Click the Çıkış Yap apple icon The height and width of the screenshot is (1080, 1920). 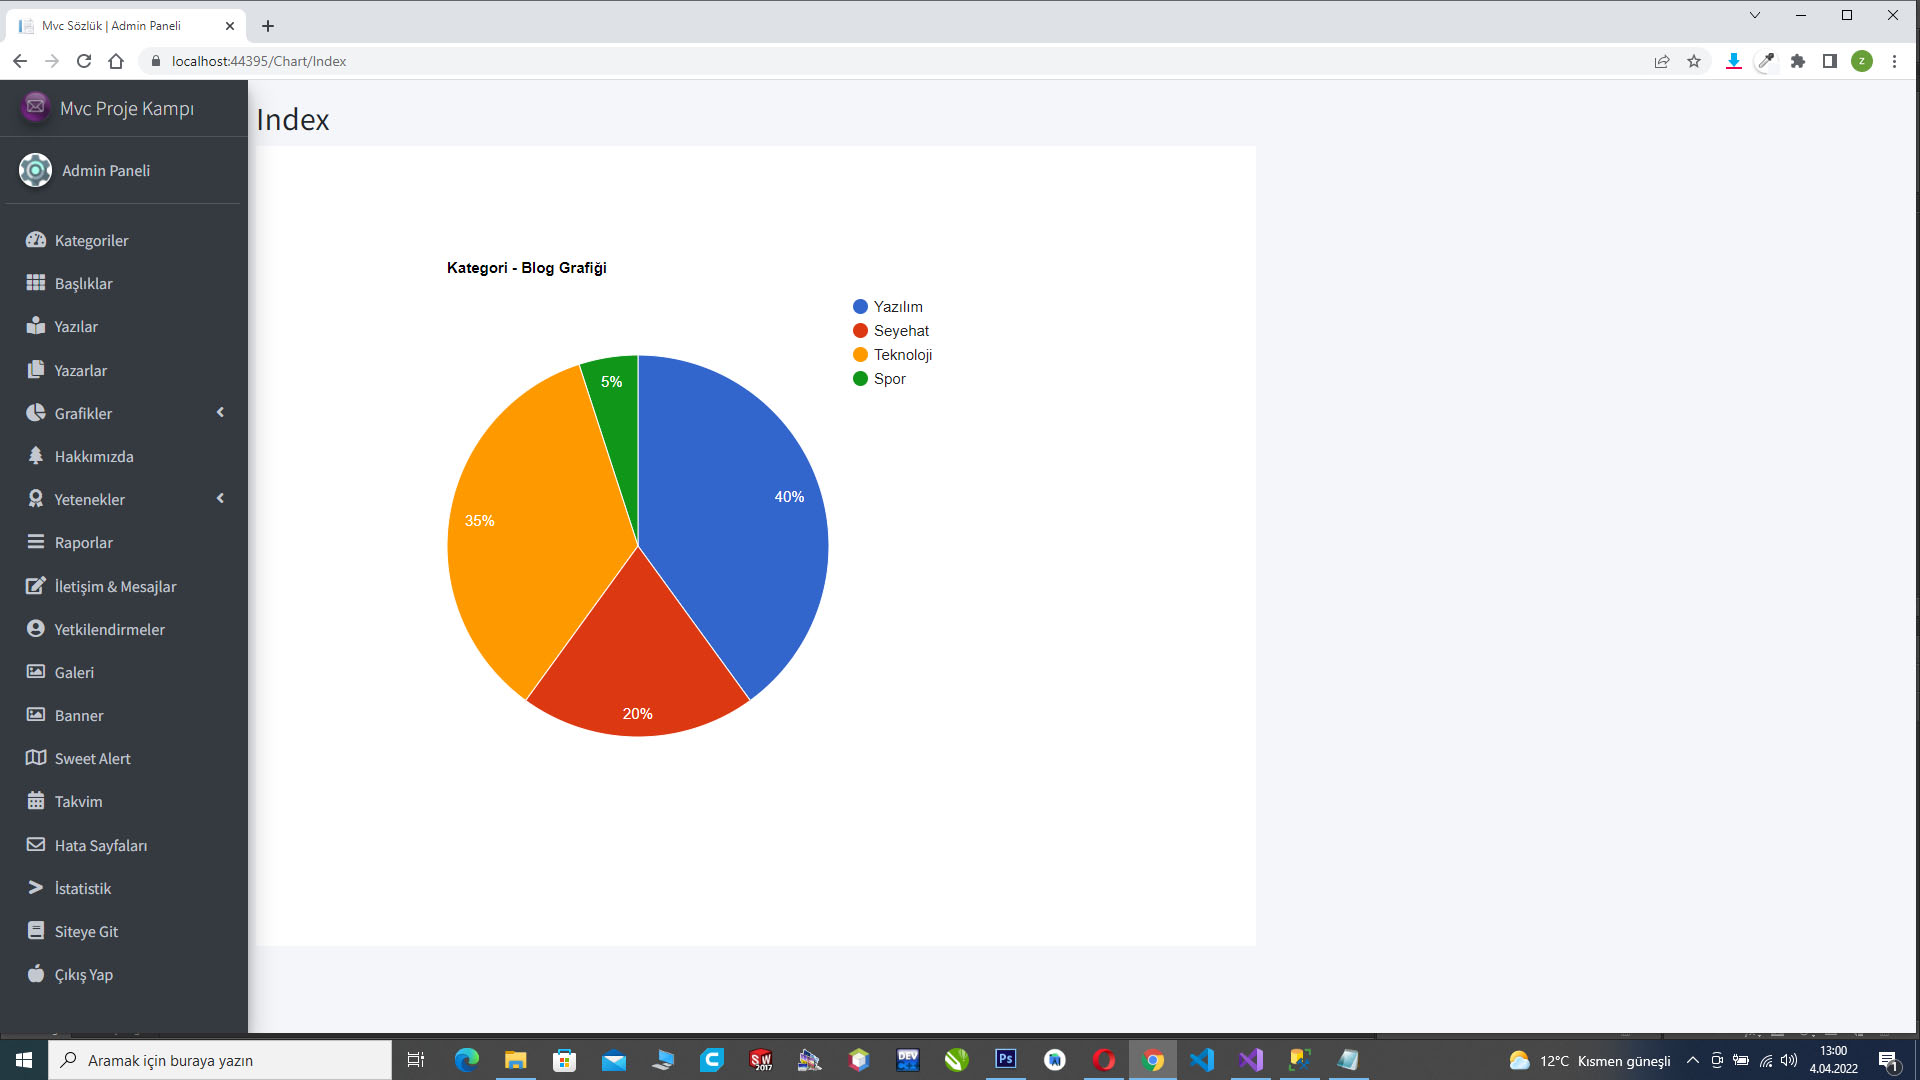36,974
